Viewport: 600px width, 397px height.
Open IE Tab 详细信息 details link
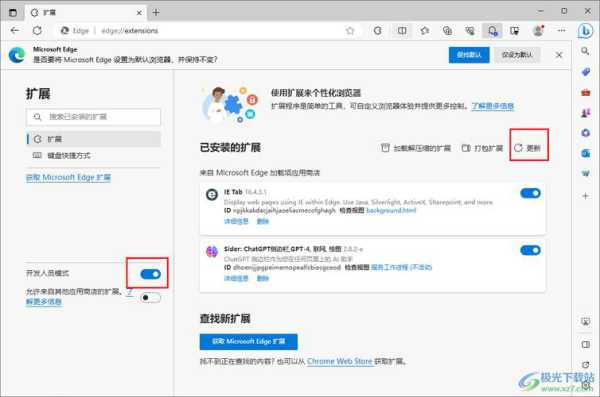tap(236, 221)
